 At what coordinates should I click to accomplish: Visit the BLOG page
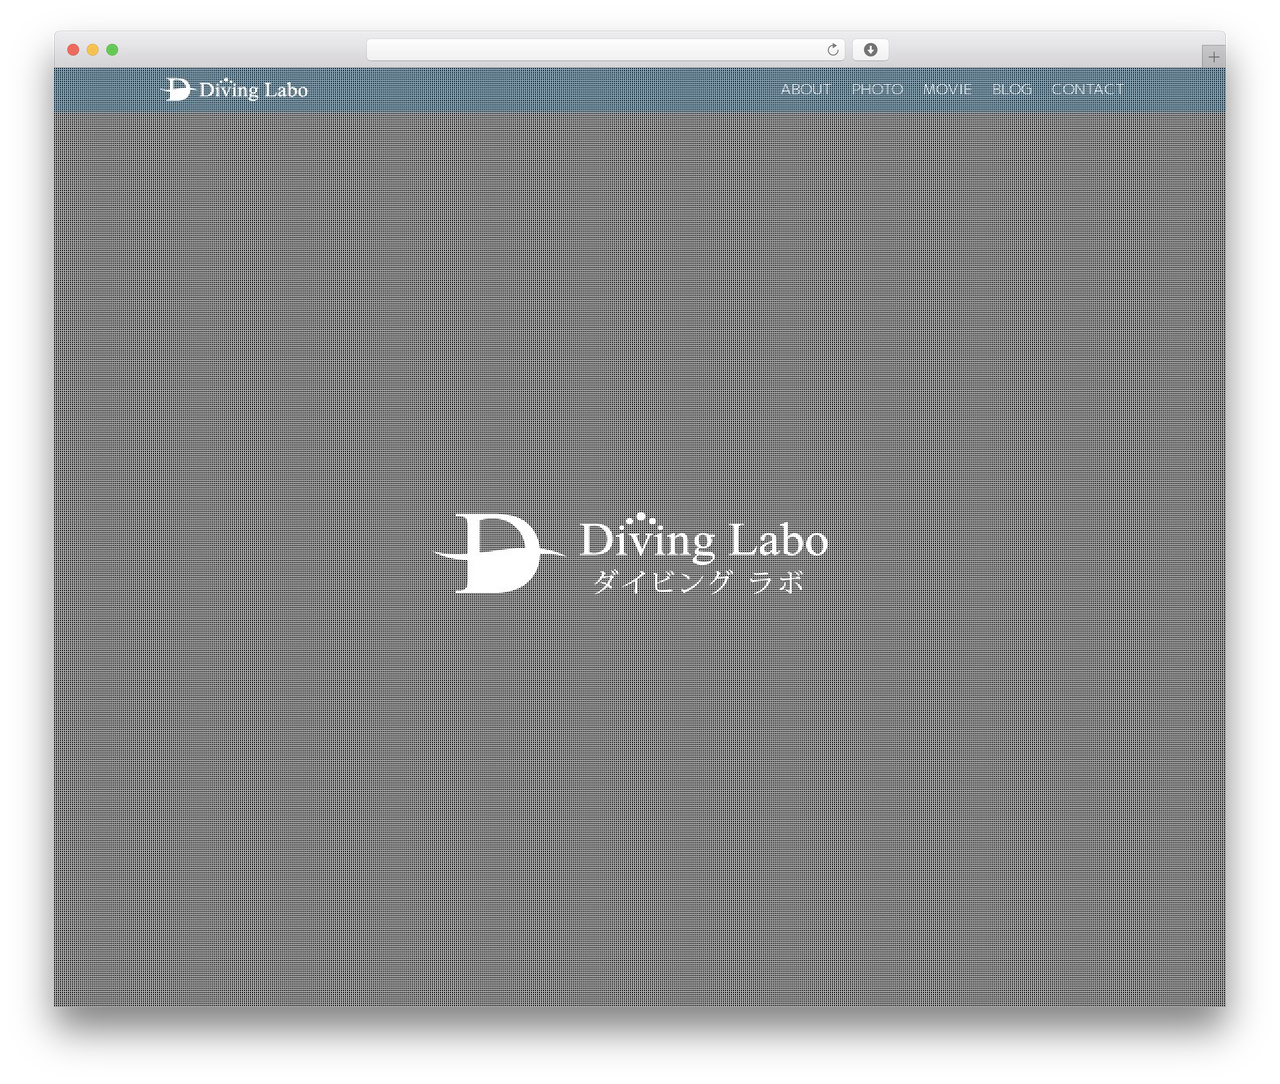(1011, 89)
